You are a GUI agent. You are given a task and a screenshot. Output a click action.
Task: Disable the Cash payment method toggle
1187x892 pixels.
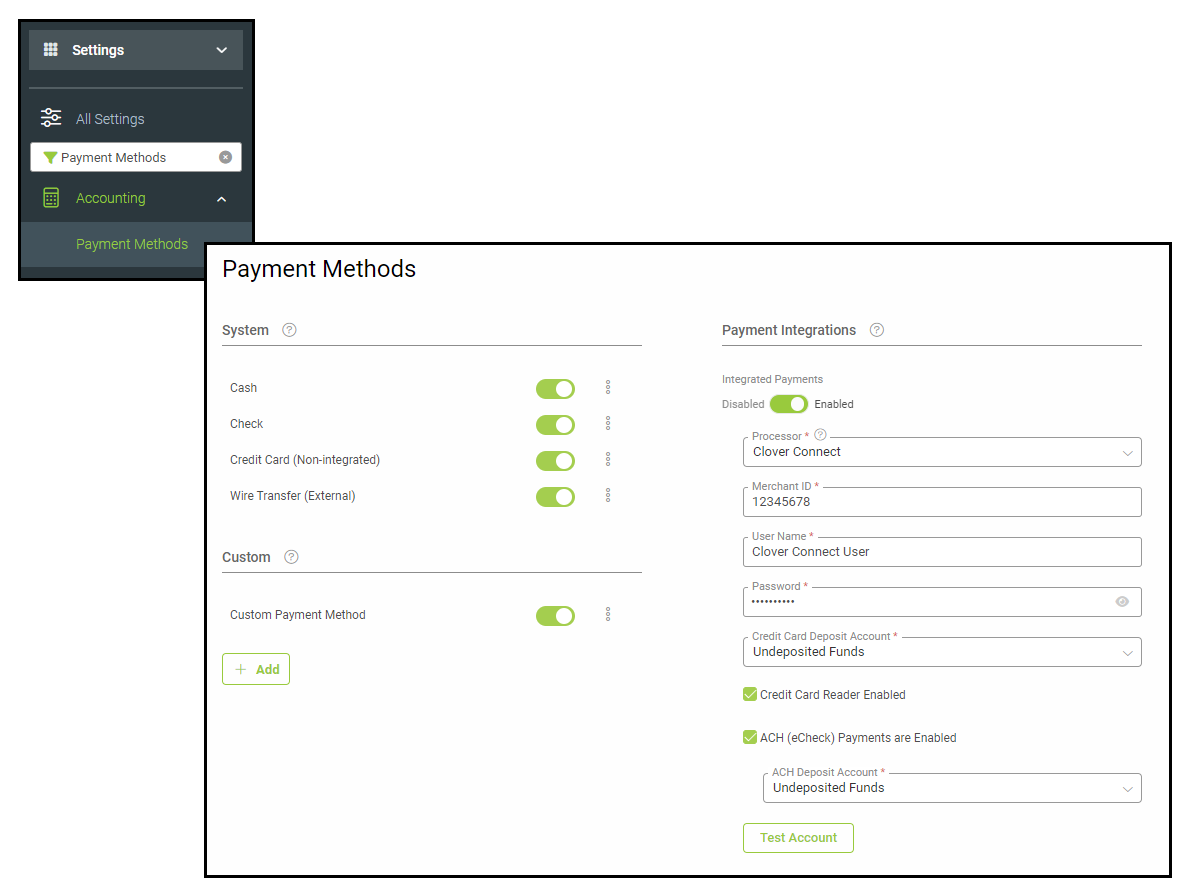point(555,388)
